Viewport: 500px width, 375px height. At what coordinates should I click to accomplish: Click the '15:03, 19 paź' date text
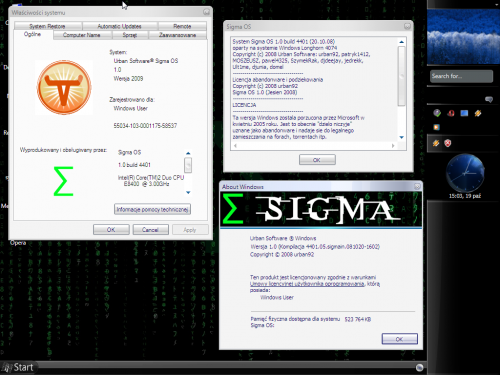(465, 196)
